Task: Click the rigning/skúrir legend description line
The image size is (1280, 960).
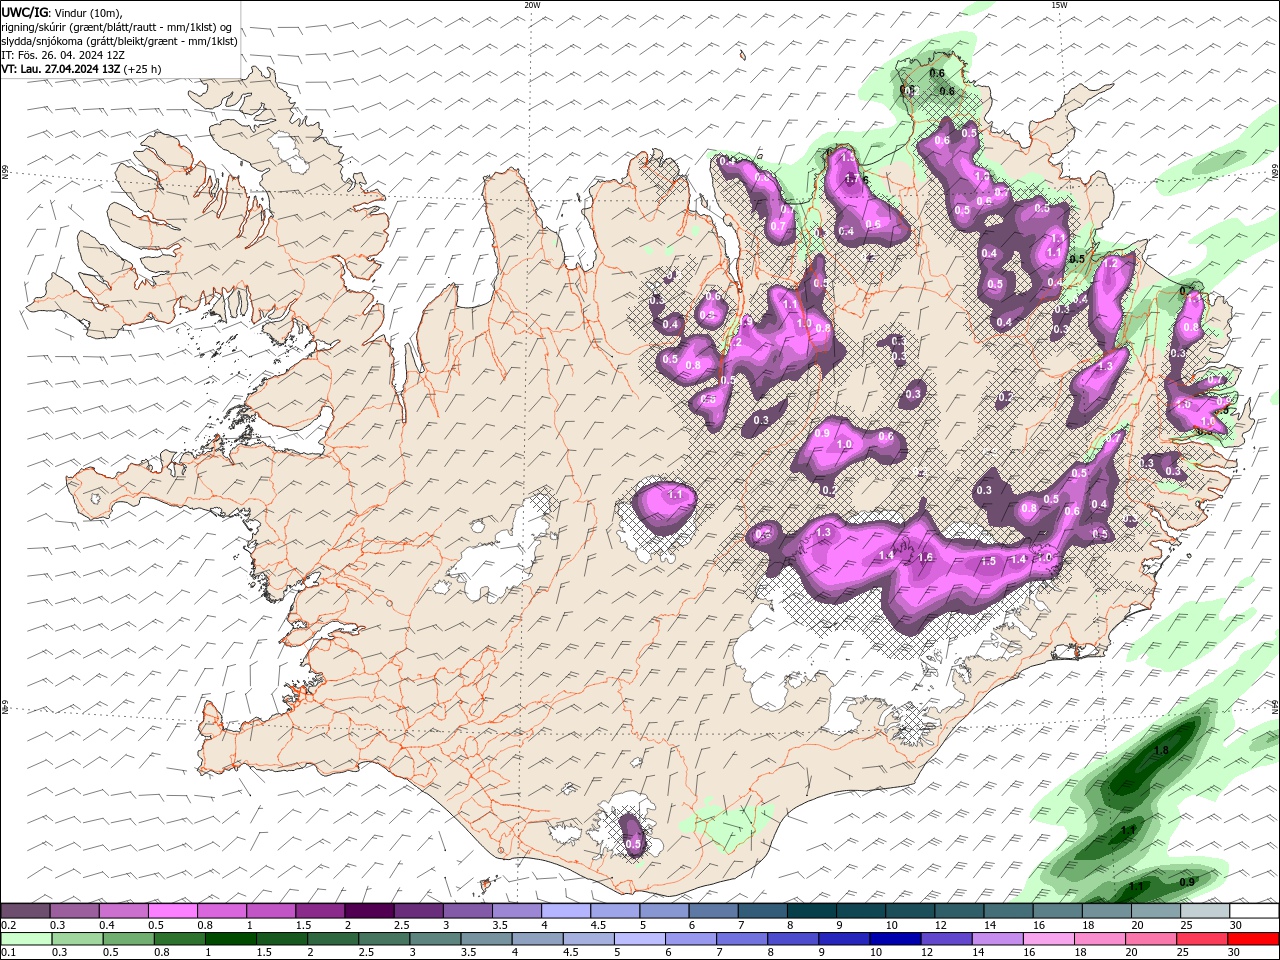Action: (117, 27)
